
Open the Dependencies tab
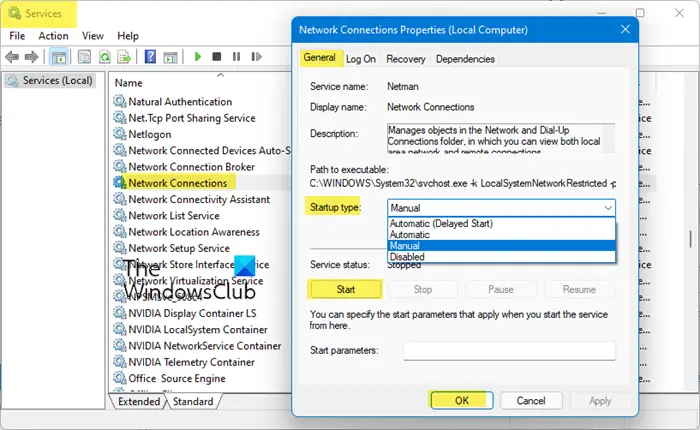[465, 59]
